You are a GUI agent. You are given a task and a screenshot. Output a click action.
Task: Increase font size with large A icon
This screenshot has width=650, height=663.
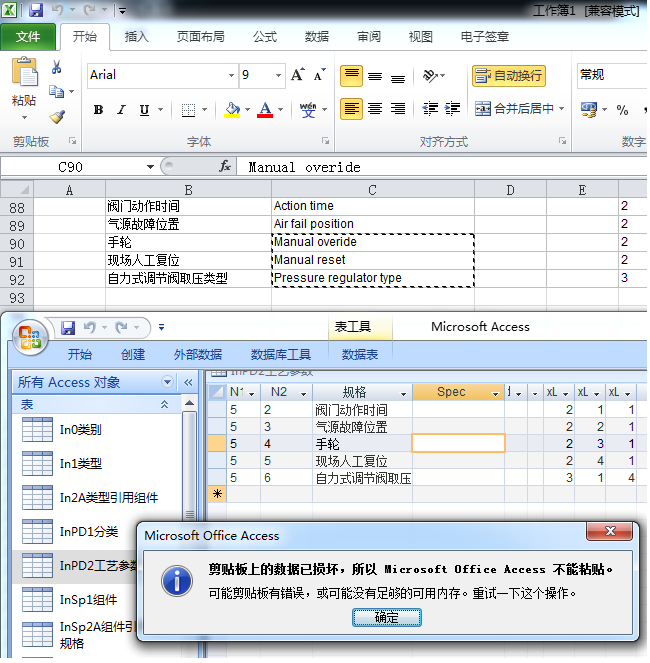tap(298, 75)
